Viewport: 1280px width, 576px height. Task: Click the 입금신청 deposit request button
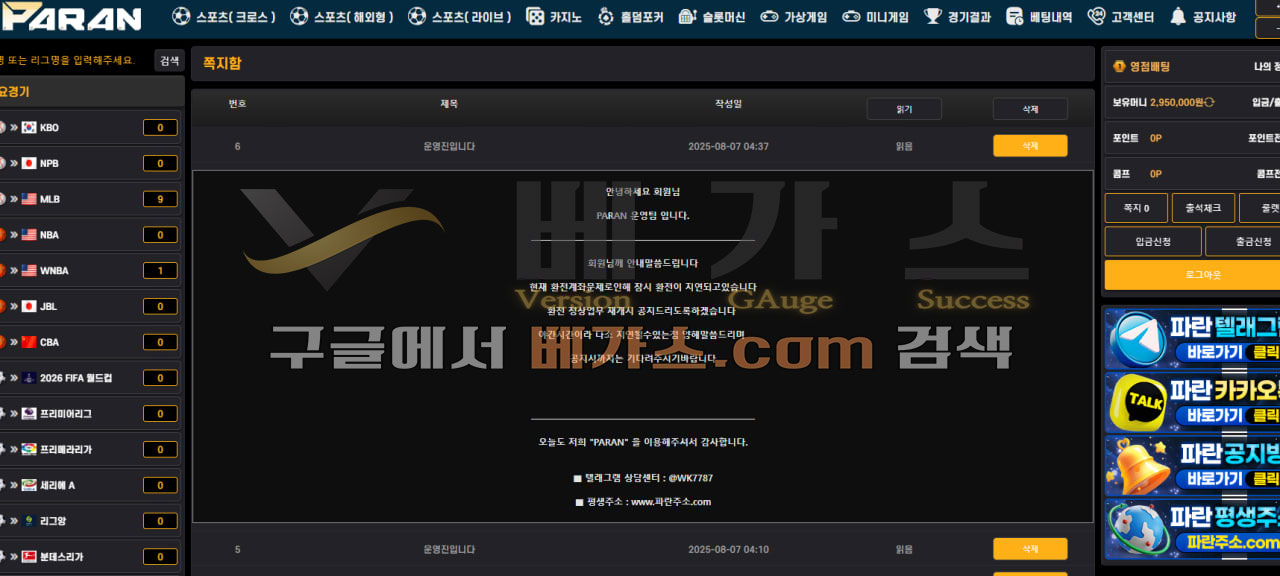1153,241
